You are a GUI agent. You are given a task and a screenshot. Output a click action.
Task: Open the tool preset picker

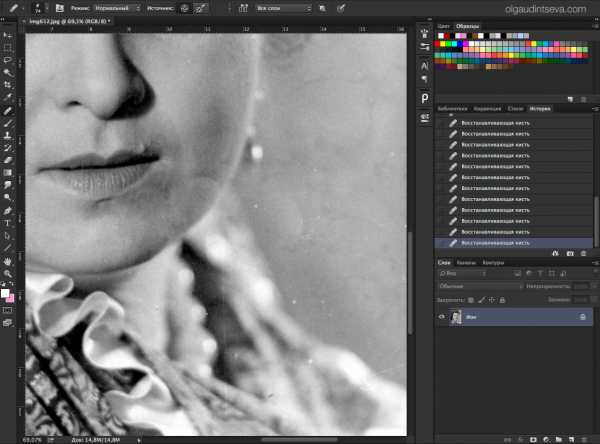(x=15, y=8)
